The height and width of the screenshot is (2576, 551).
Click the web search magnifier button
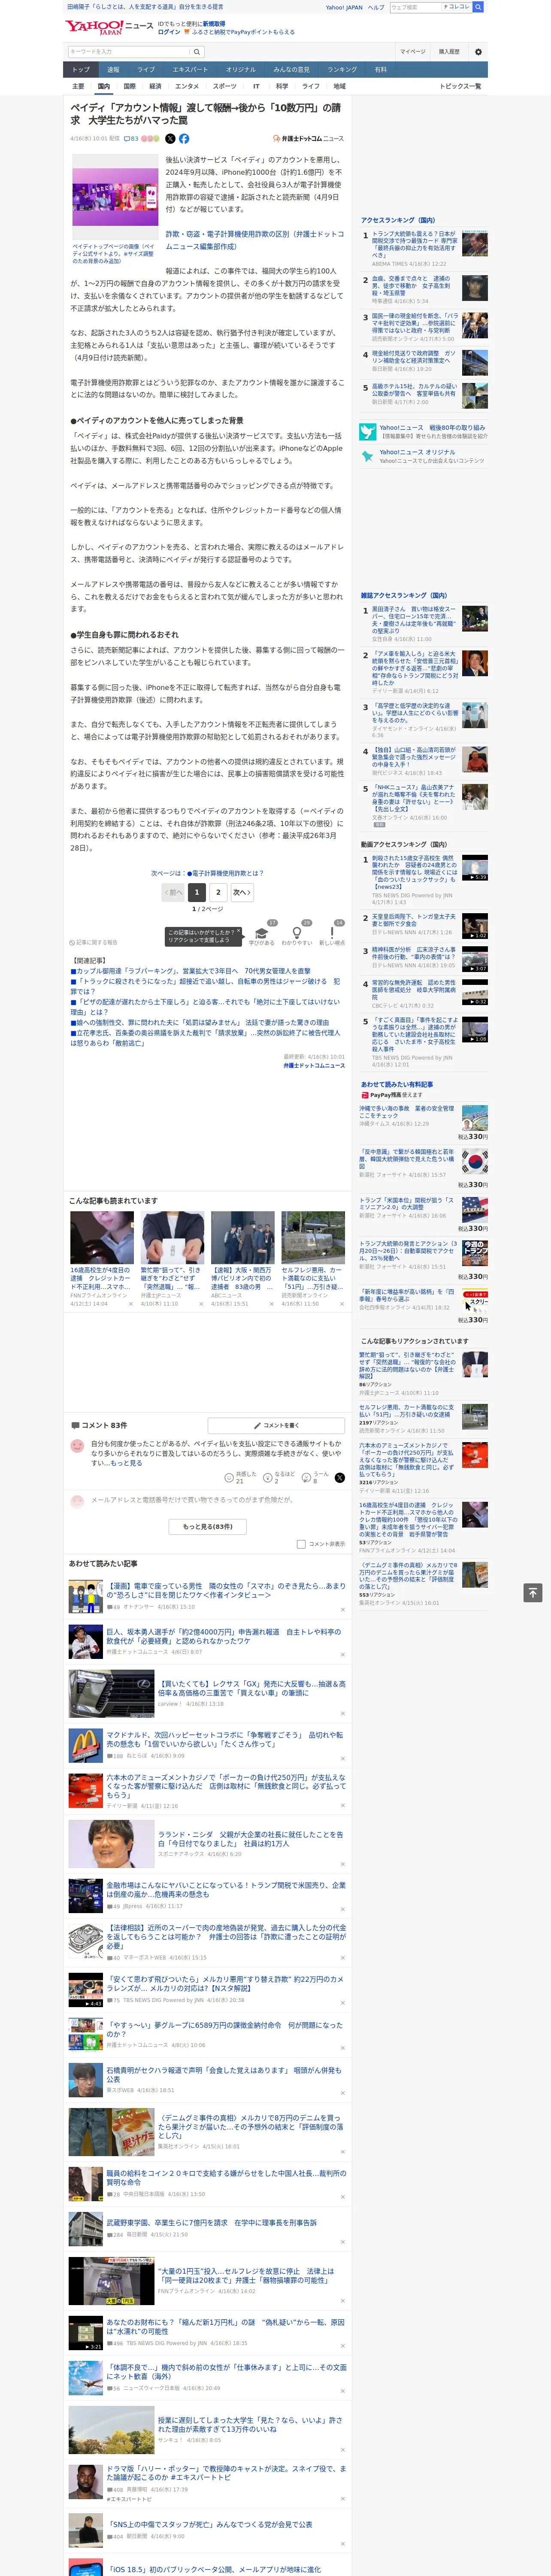[478, 7]
